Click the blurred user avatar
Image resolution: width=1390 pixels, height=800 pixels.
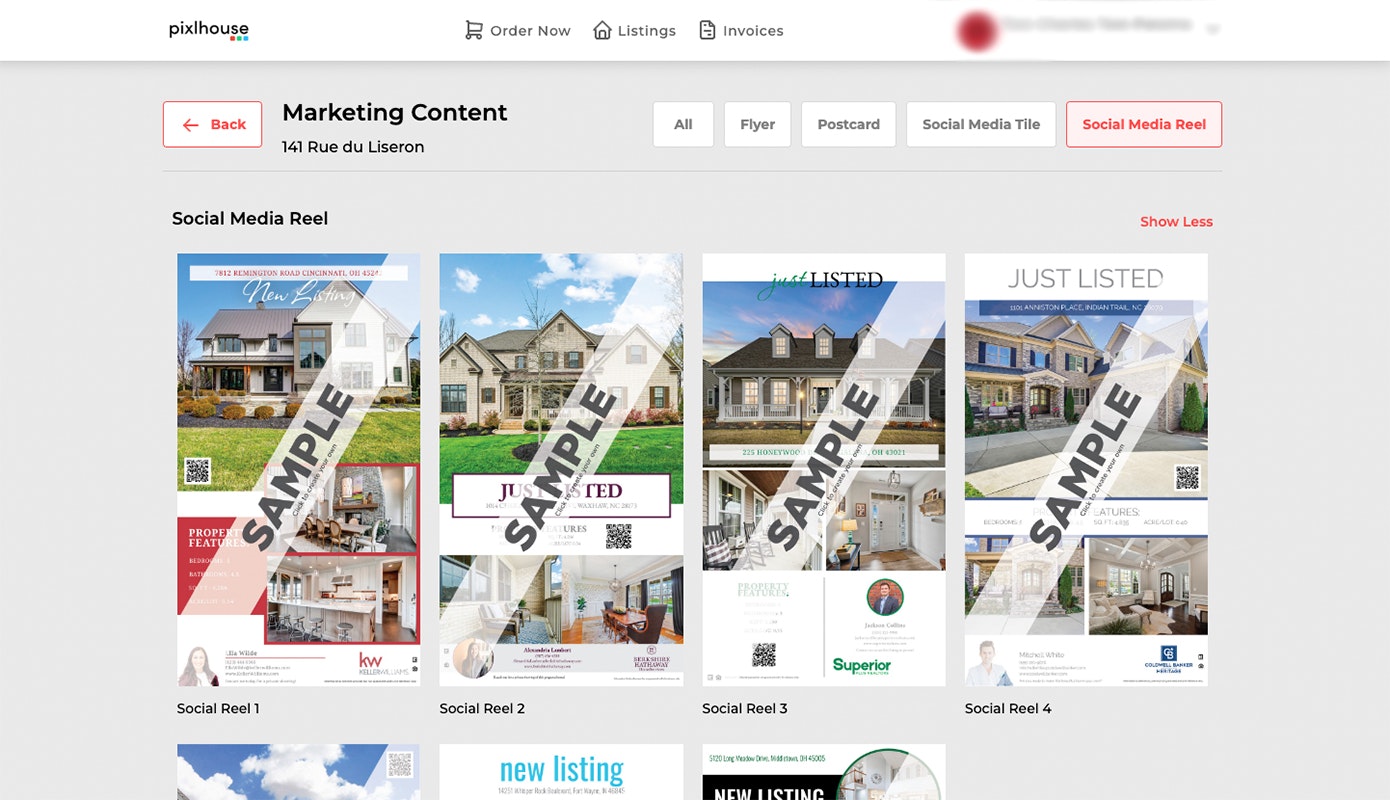[977, 30]
